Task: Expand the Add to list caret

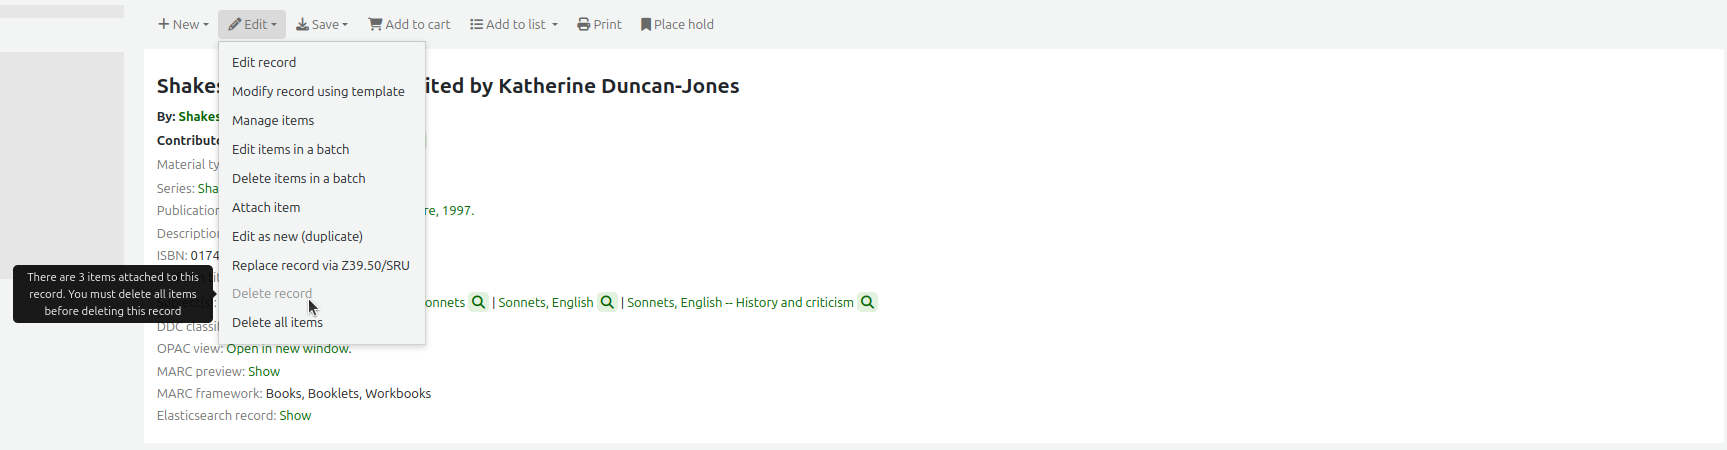Action: pyautogui.click(x=555, y=25)
